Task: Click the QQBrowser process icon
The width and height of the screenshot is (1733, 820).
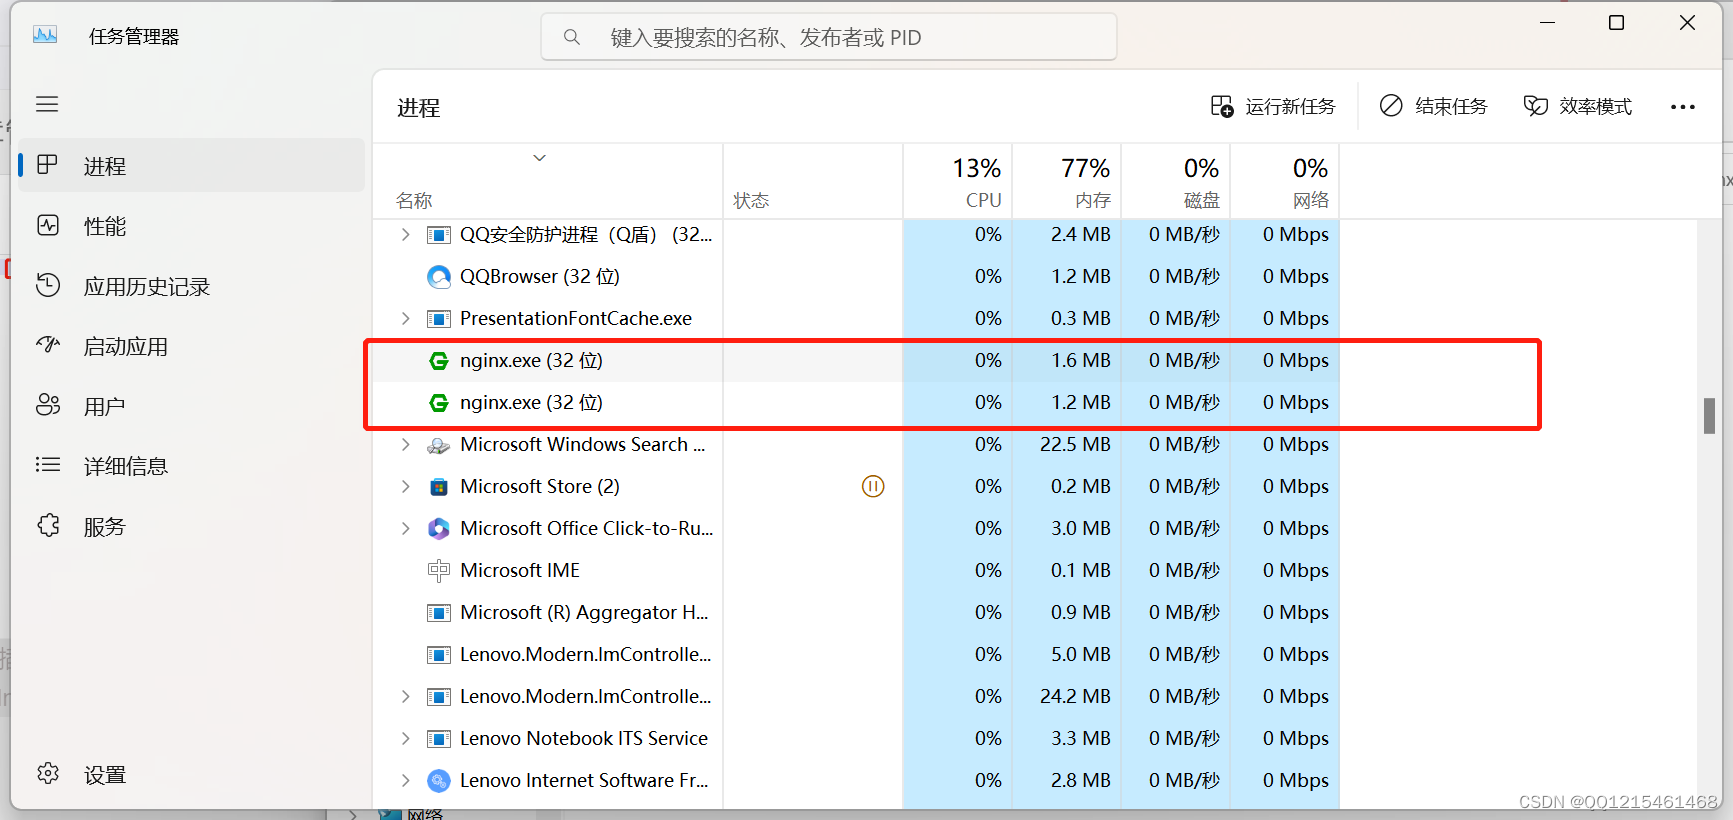Action: 438,276
